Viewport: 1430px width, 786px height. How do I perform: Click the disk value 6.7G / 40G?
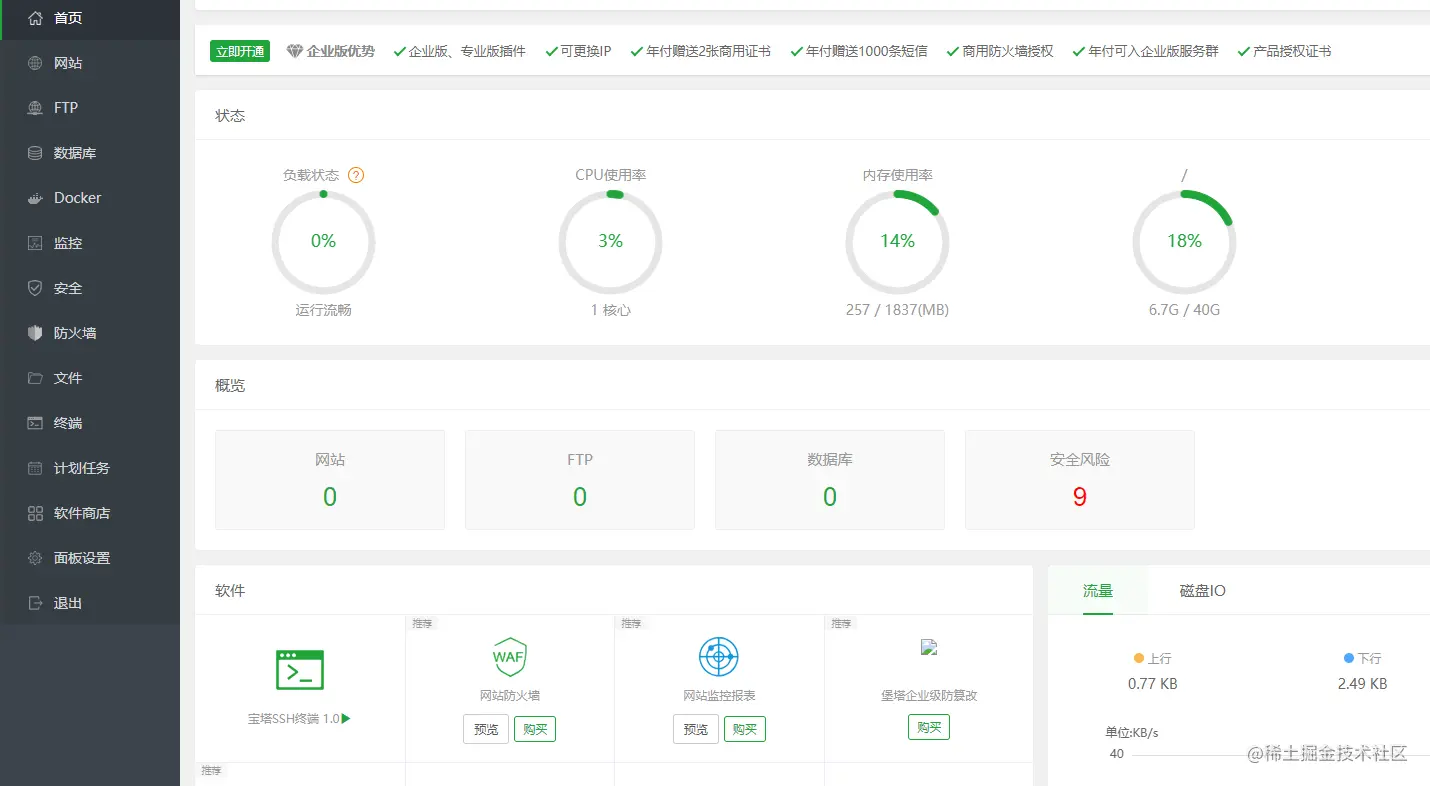1184,310
